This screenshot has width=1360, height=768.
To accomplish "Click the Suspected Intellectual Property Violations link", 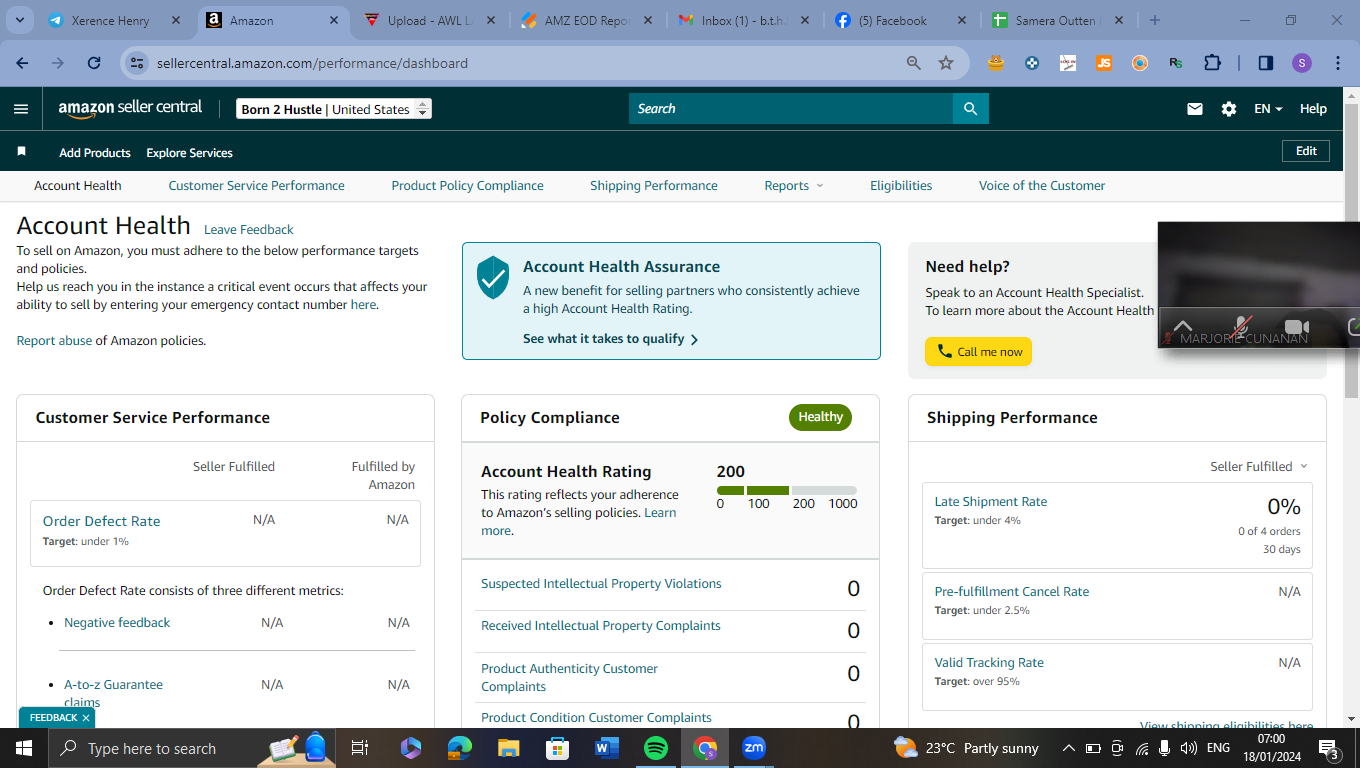I will pos(601,584).
